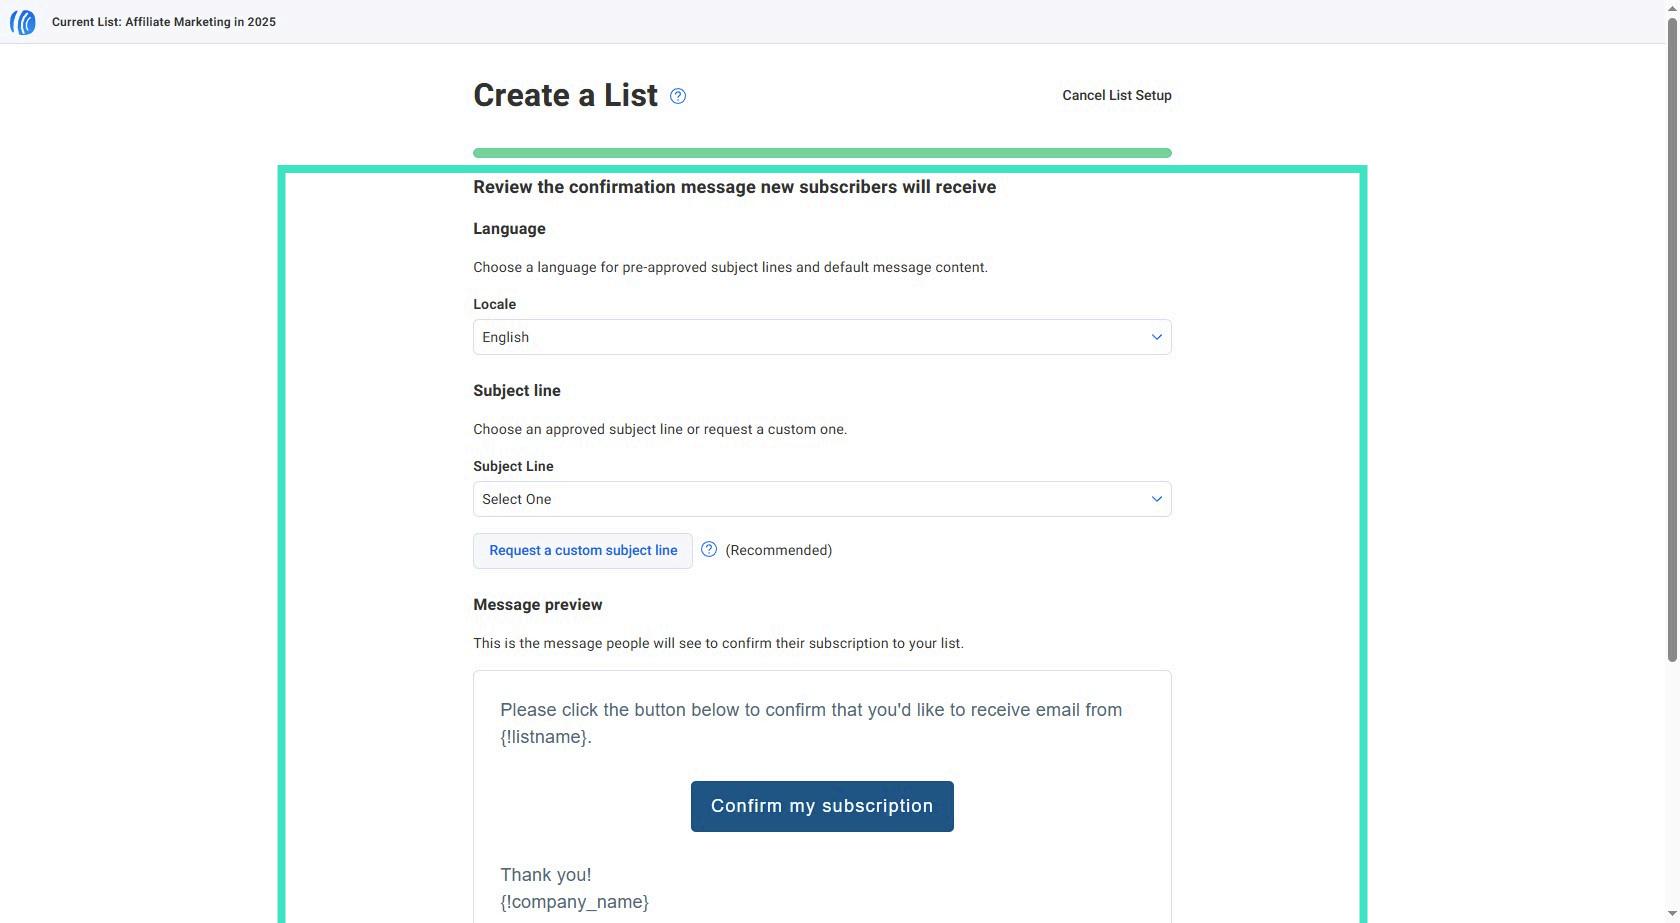Viewport: 1680px width, 923px height.
Task: Open the Locale dropdown showing English
Action: [x=822, y=337]
